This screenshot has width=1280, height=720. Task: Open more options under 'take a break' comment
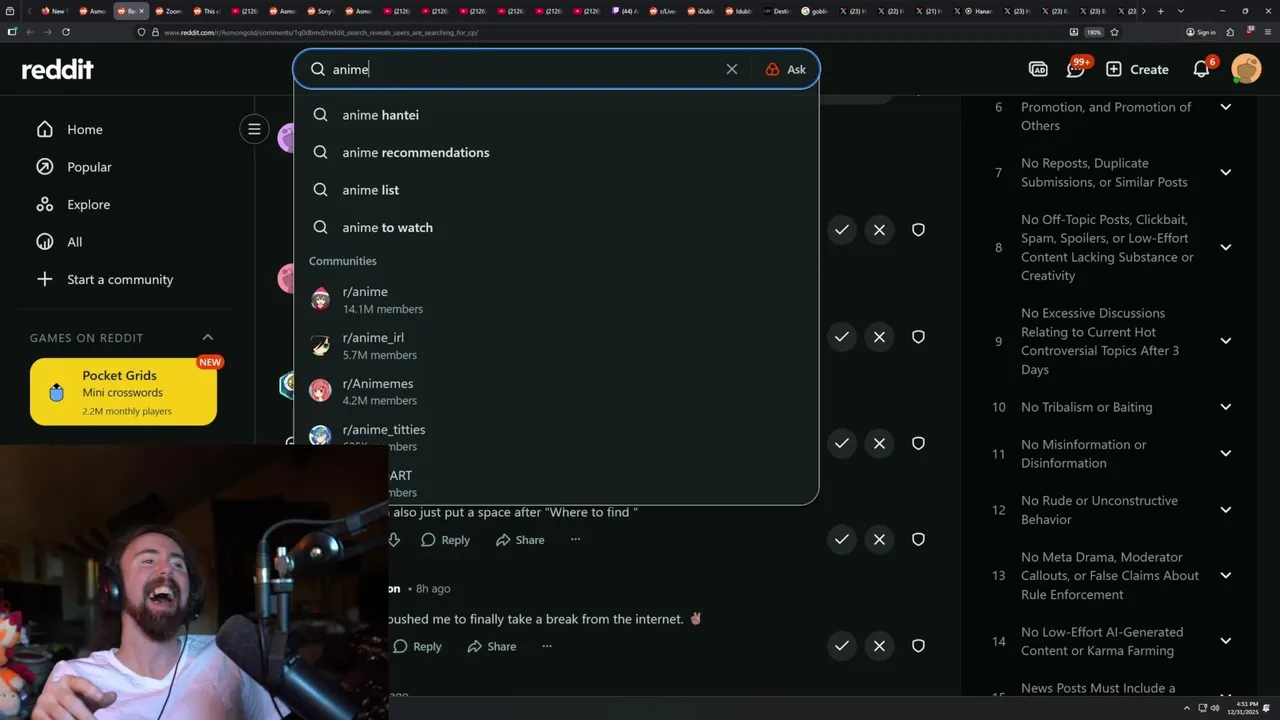547,647
